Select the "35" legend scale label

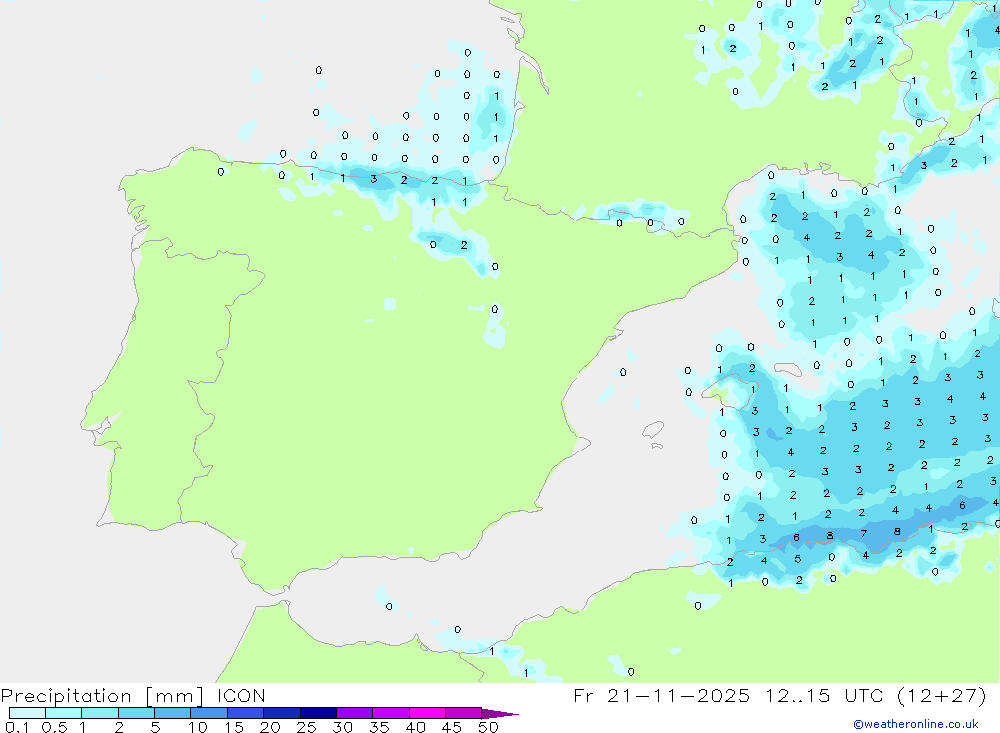coord(379,727)
